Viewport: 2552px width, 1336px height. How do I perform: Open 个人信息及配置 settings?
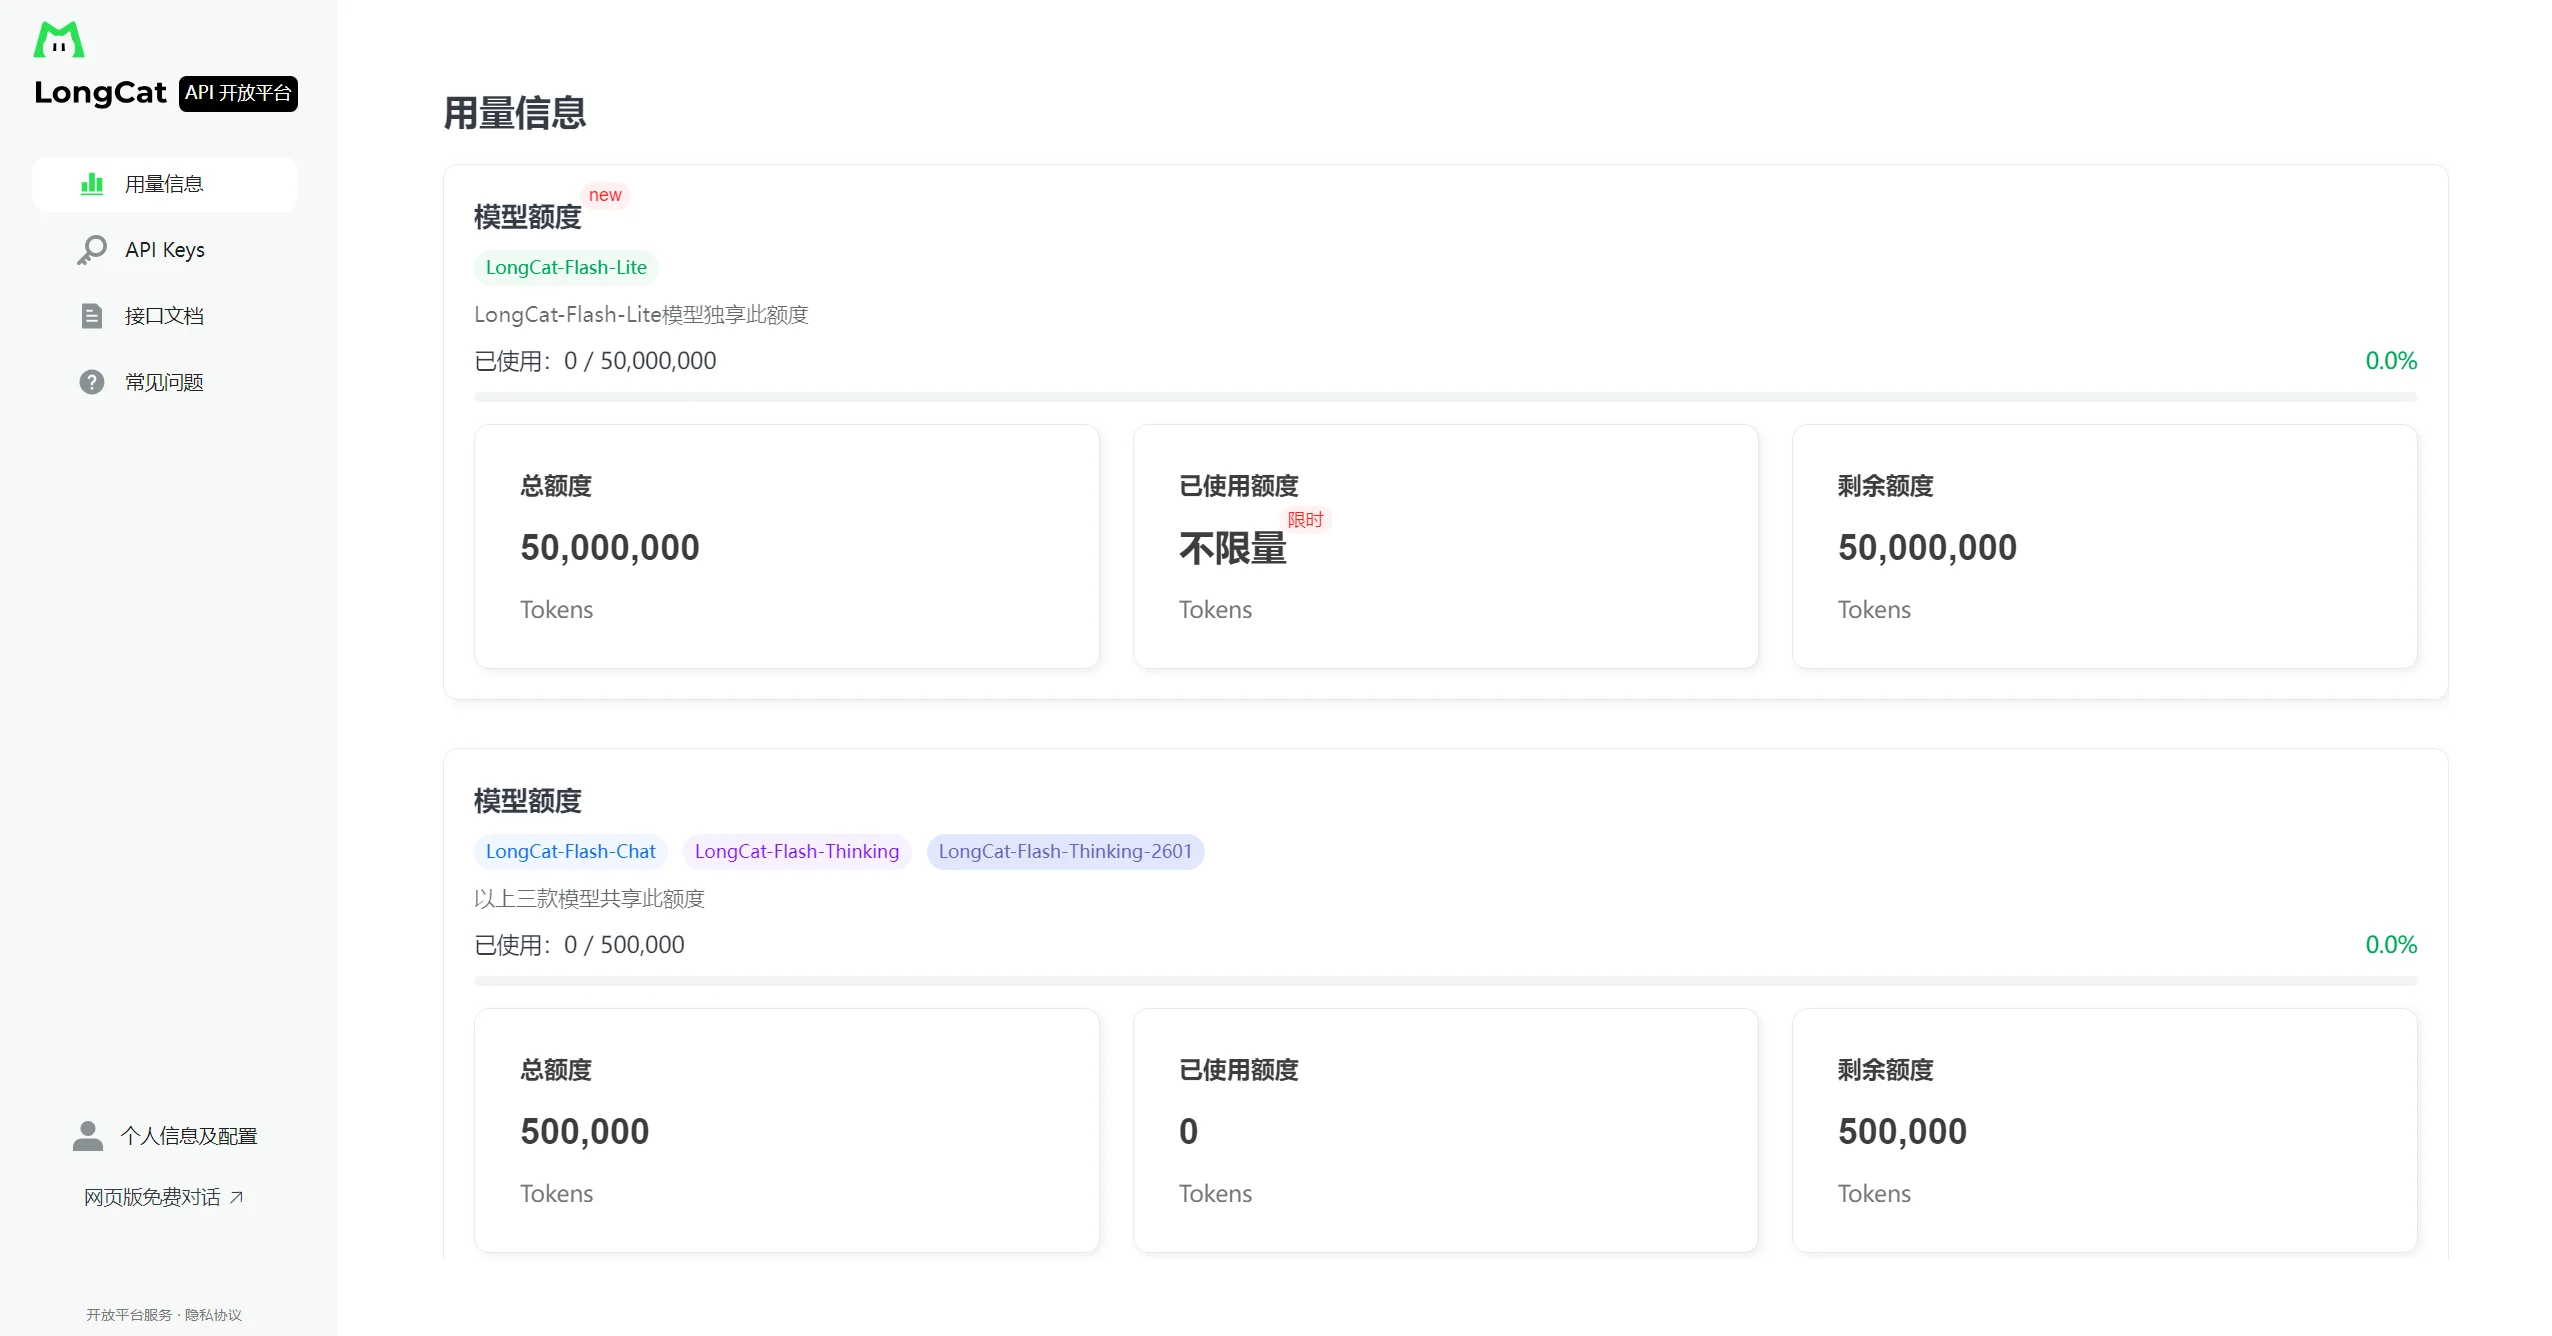[189, 1136]
